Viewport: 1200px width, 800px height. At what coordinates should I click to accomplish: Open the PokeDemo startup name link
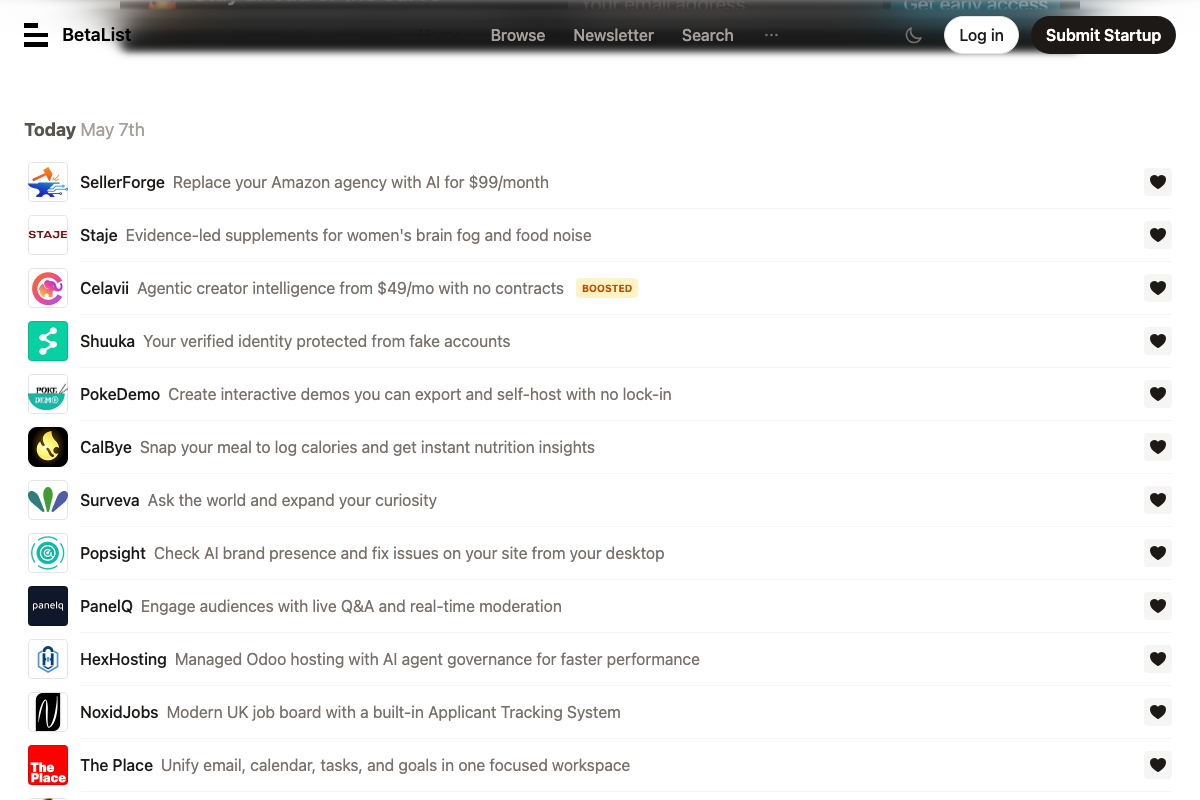coord(120,394)
